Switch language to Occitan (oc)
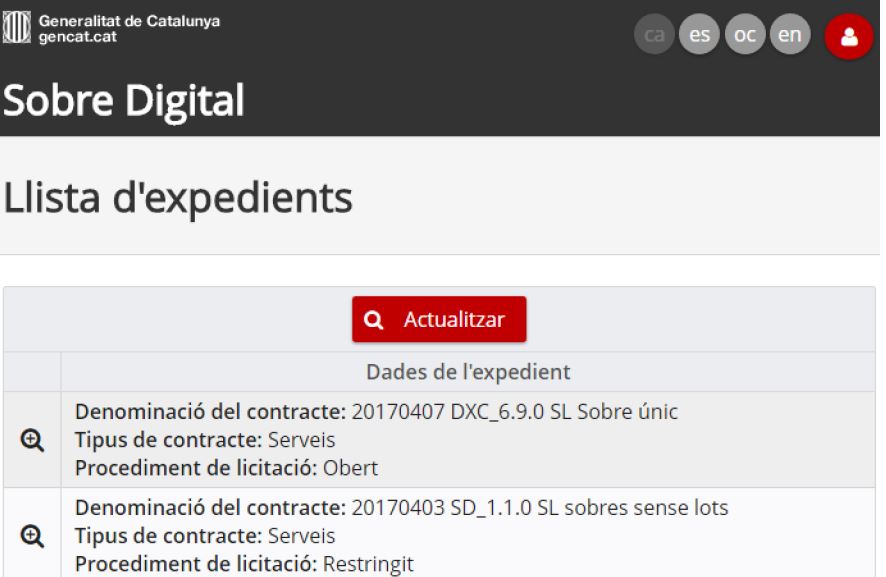The width and height of the screenshot is (886, 577). coord(745,35)
